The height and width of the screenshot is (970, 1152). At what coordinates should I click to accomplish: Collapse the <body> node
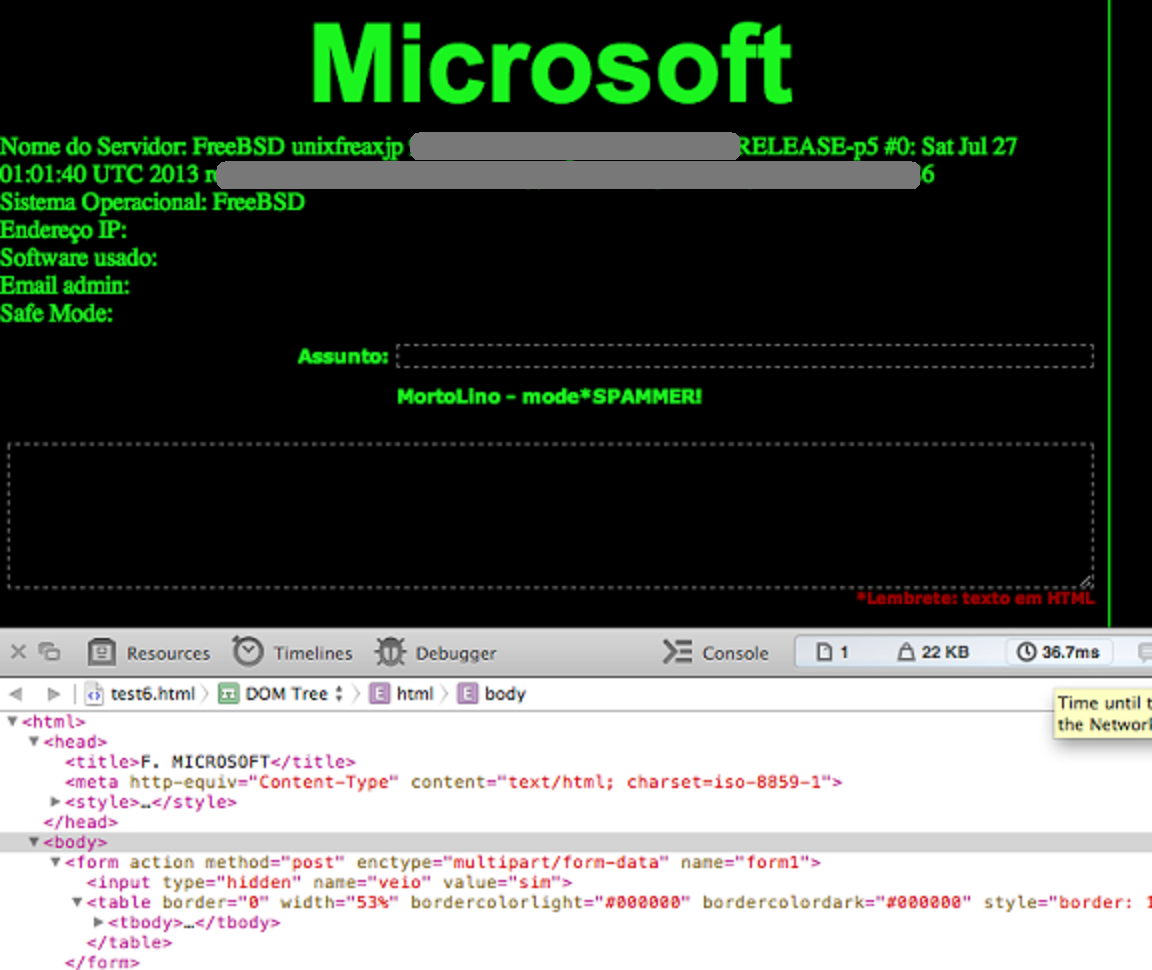pyautogui.click(x=34, y=841)
